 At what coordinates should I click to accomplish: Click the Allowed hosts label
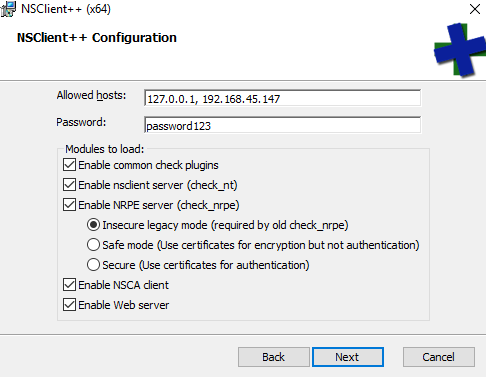click(x=91, y=95)
